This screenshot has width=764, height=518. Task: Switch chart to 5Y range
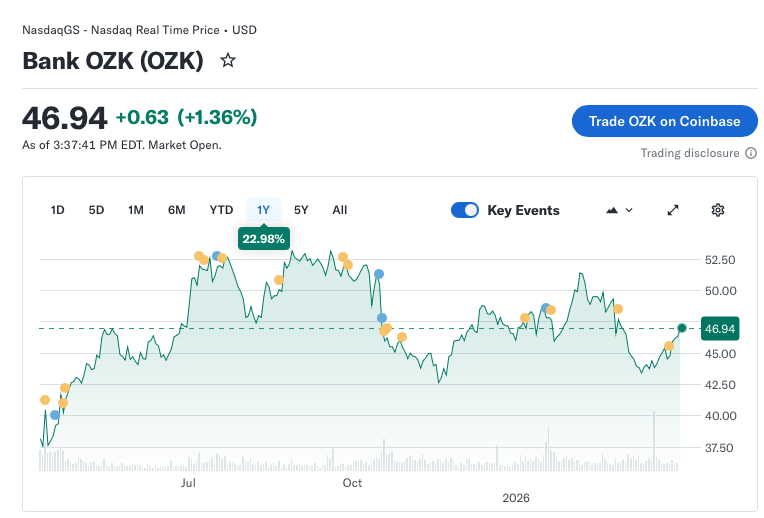click(301, 210)
